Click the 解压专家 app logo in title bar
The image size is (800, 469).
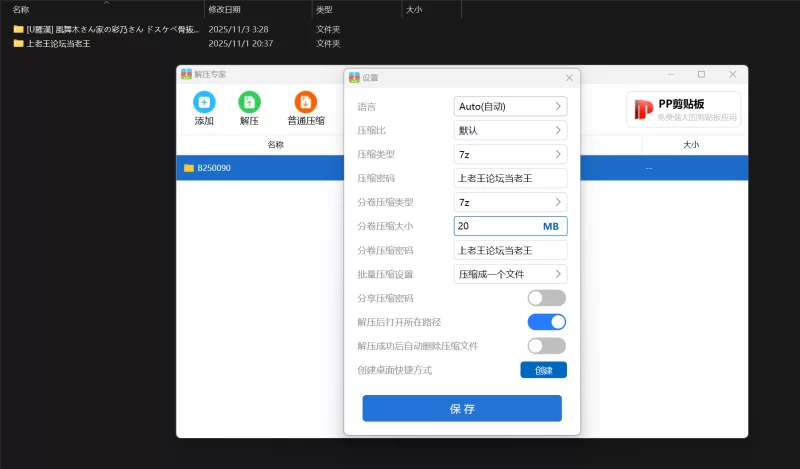point(186,74)
